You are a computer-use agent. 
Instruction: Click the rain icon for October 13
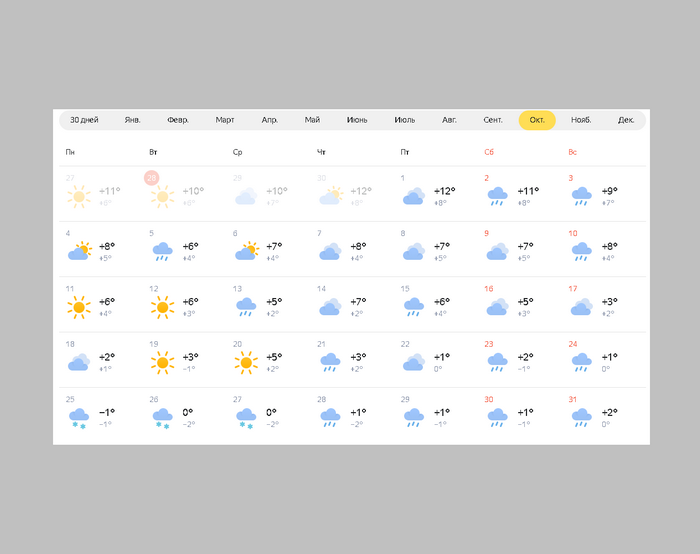pyautogui.click(x=246, y=307)
